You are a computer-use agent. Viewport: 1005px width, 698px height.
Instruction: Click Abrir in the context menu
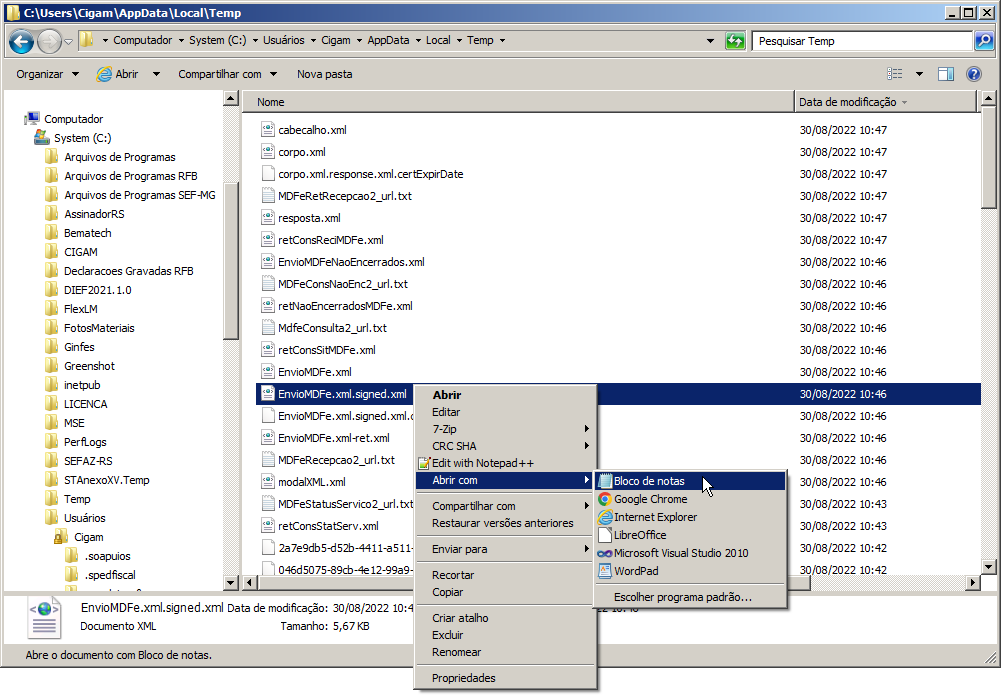coord(505,395)
